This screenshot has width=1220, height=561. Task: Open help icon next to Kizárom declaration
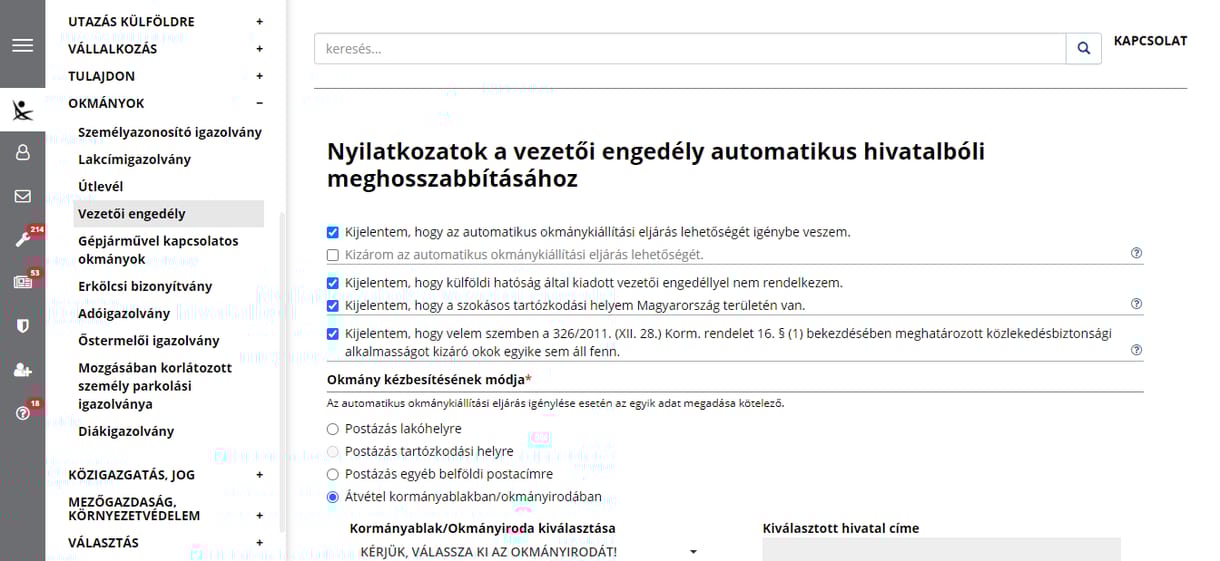pos(1136,253)
